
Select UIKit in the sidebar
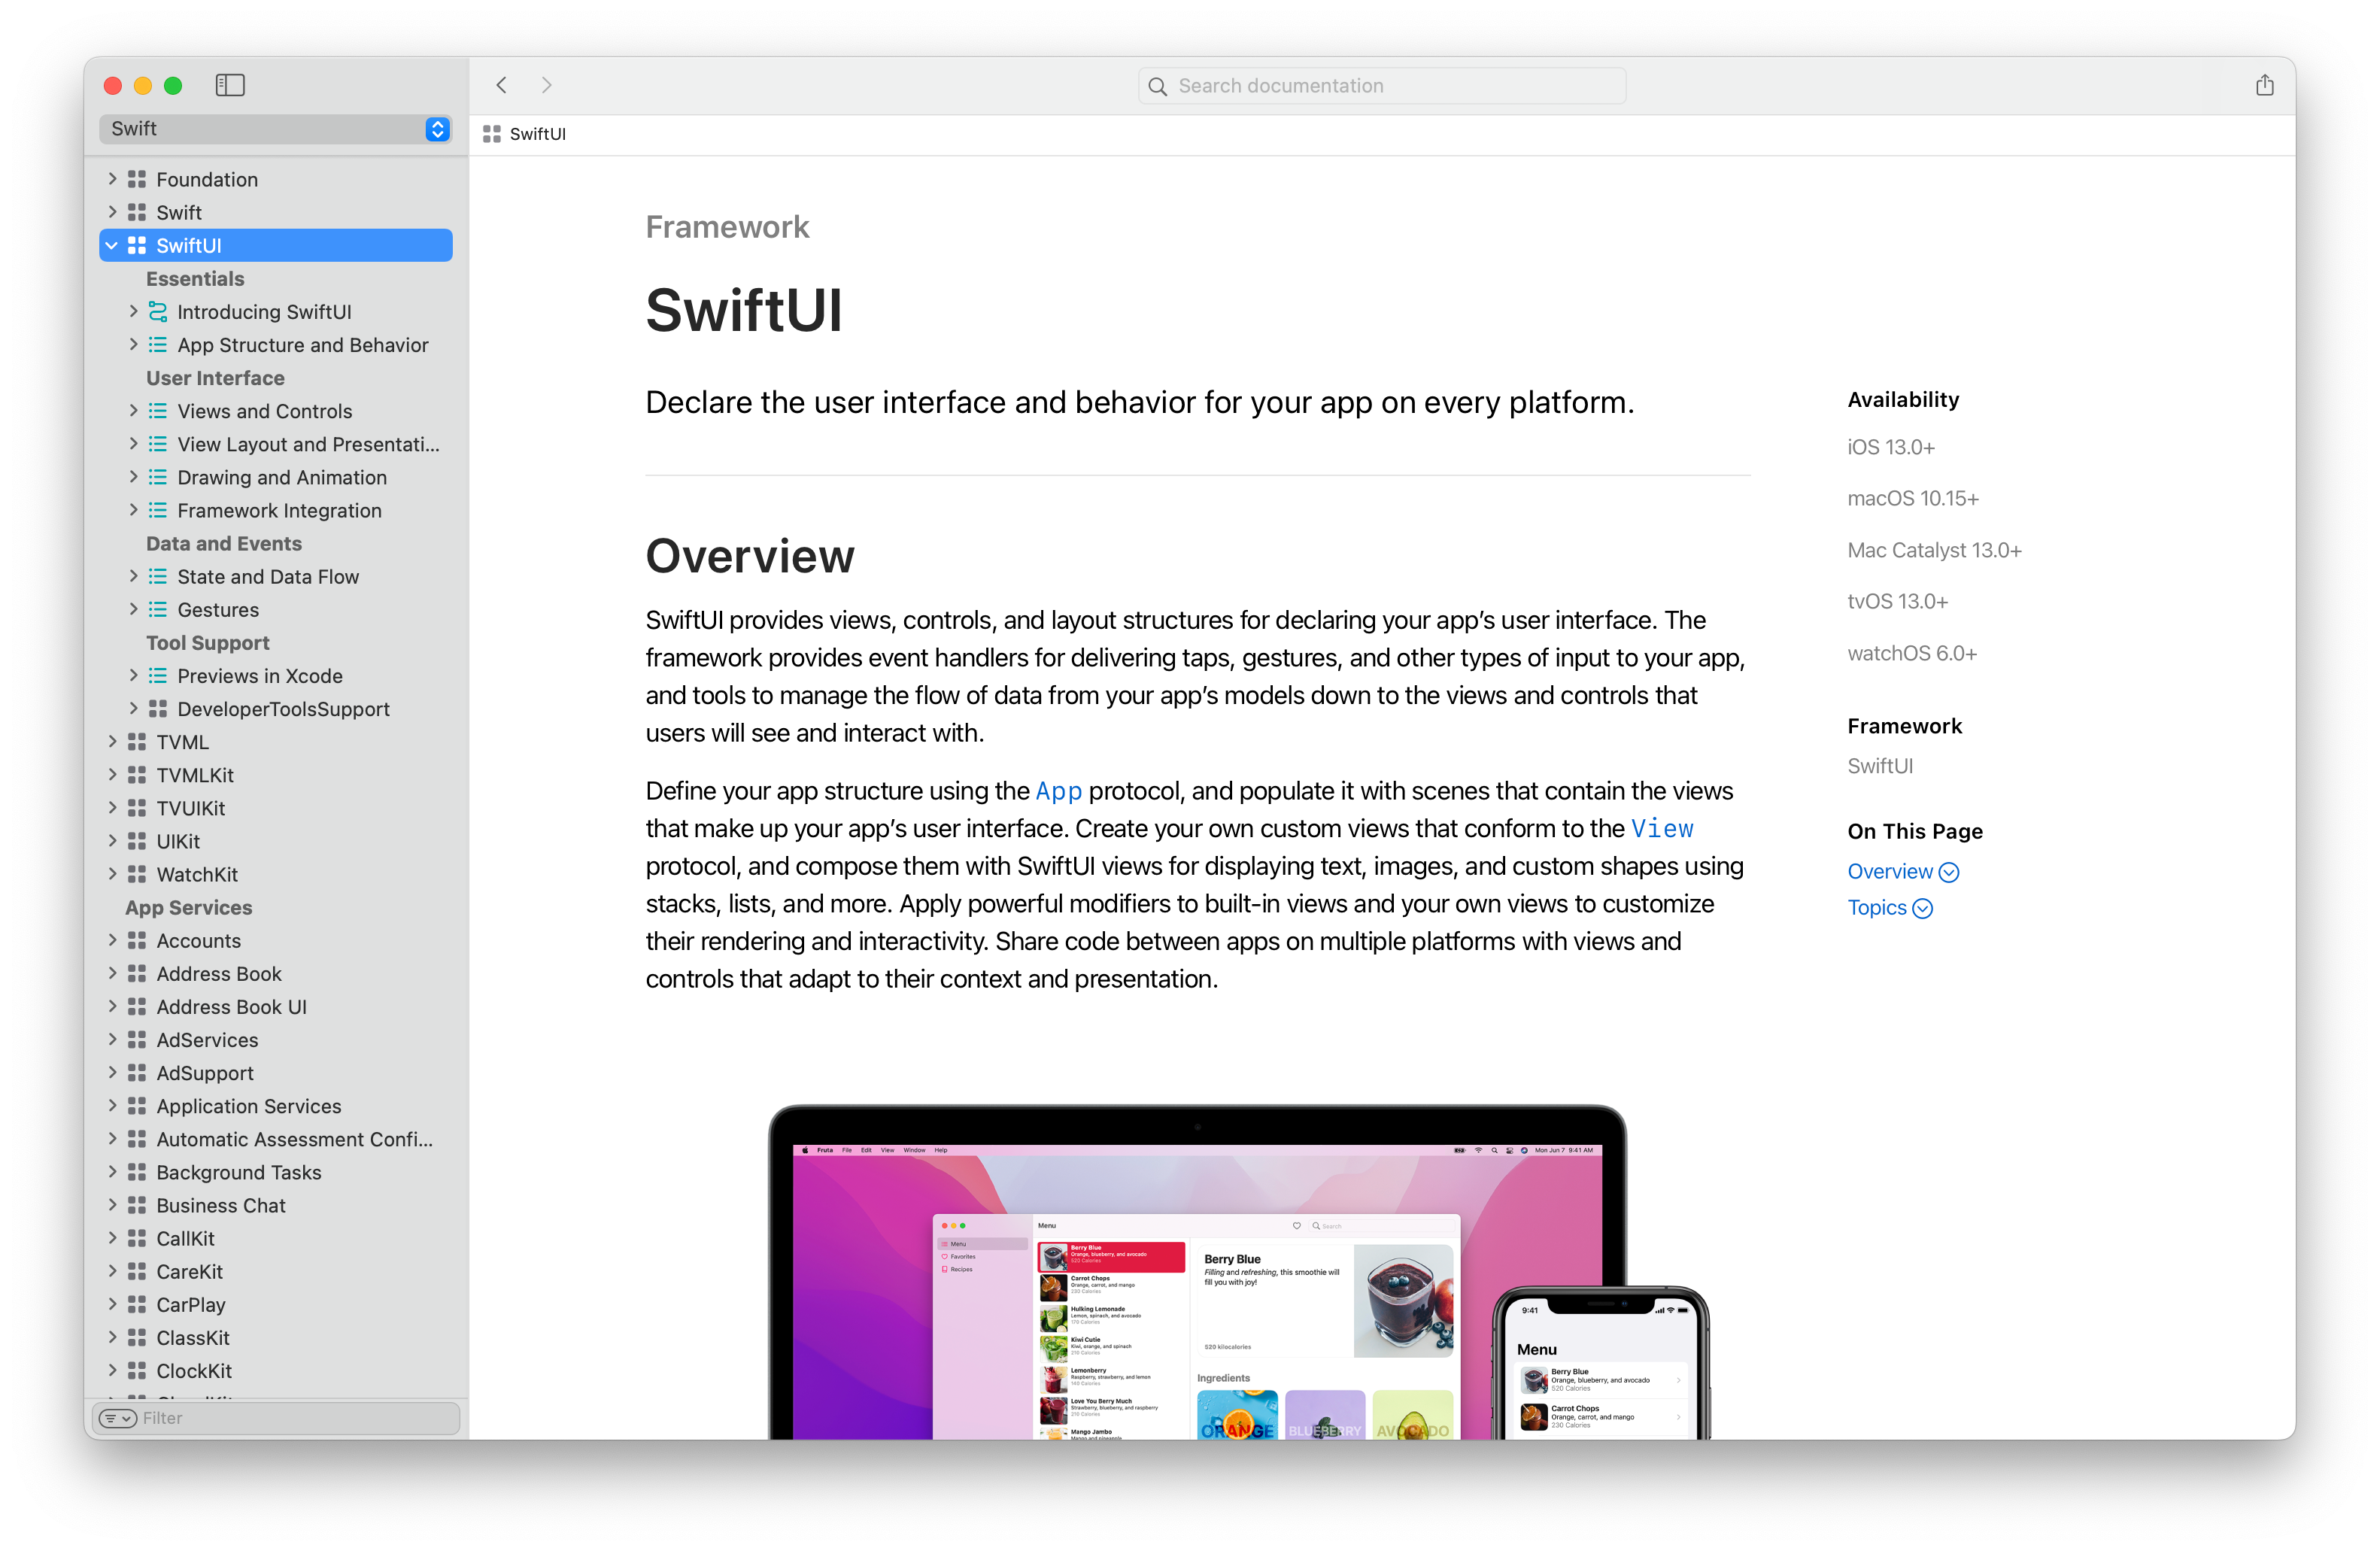[x=178, y=841]
